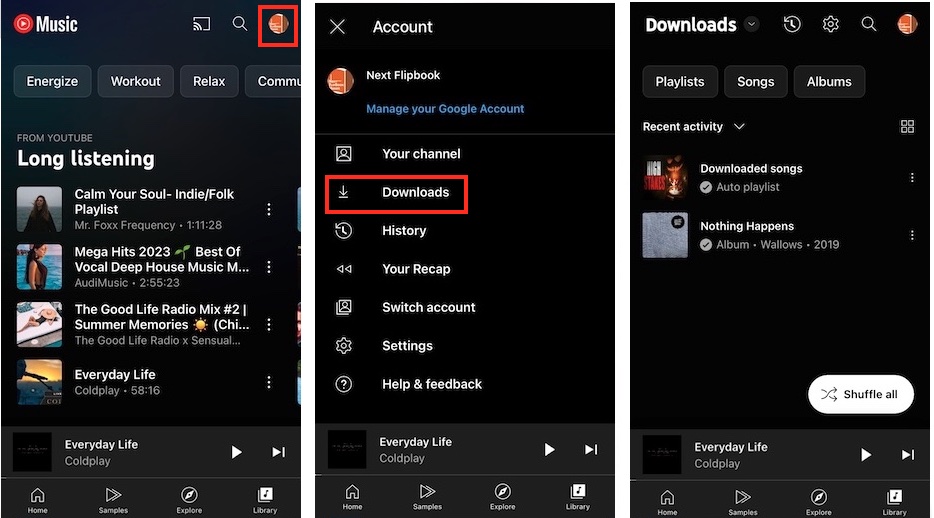This screenshot has width=934, height=518.
Task: Open options for The Good Life Radio Mix
Action: (x=269, y=324)
